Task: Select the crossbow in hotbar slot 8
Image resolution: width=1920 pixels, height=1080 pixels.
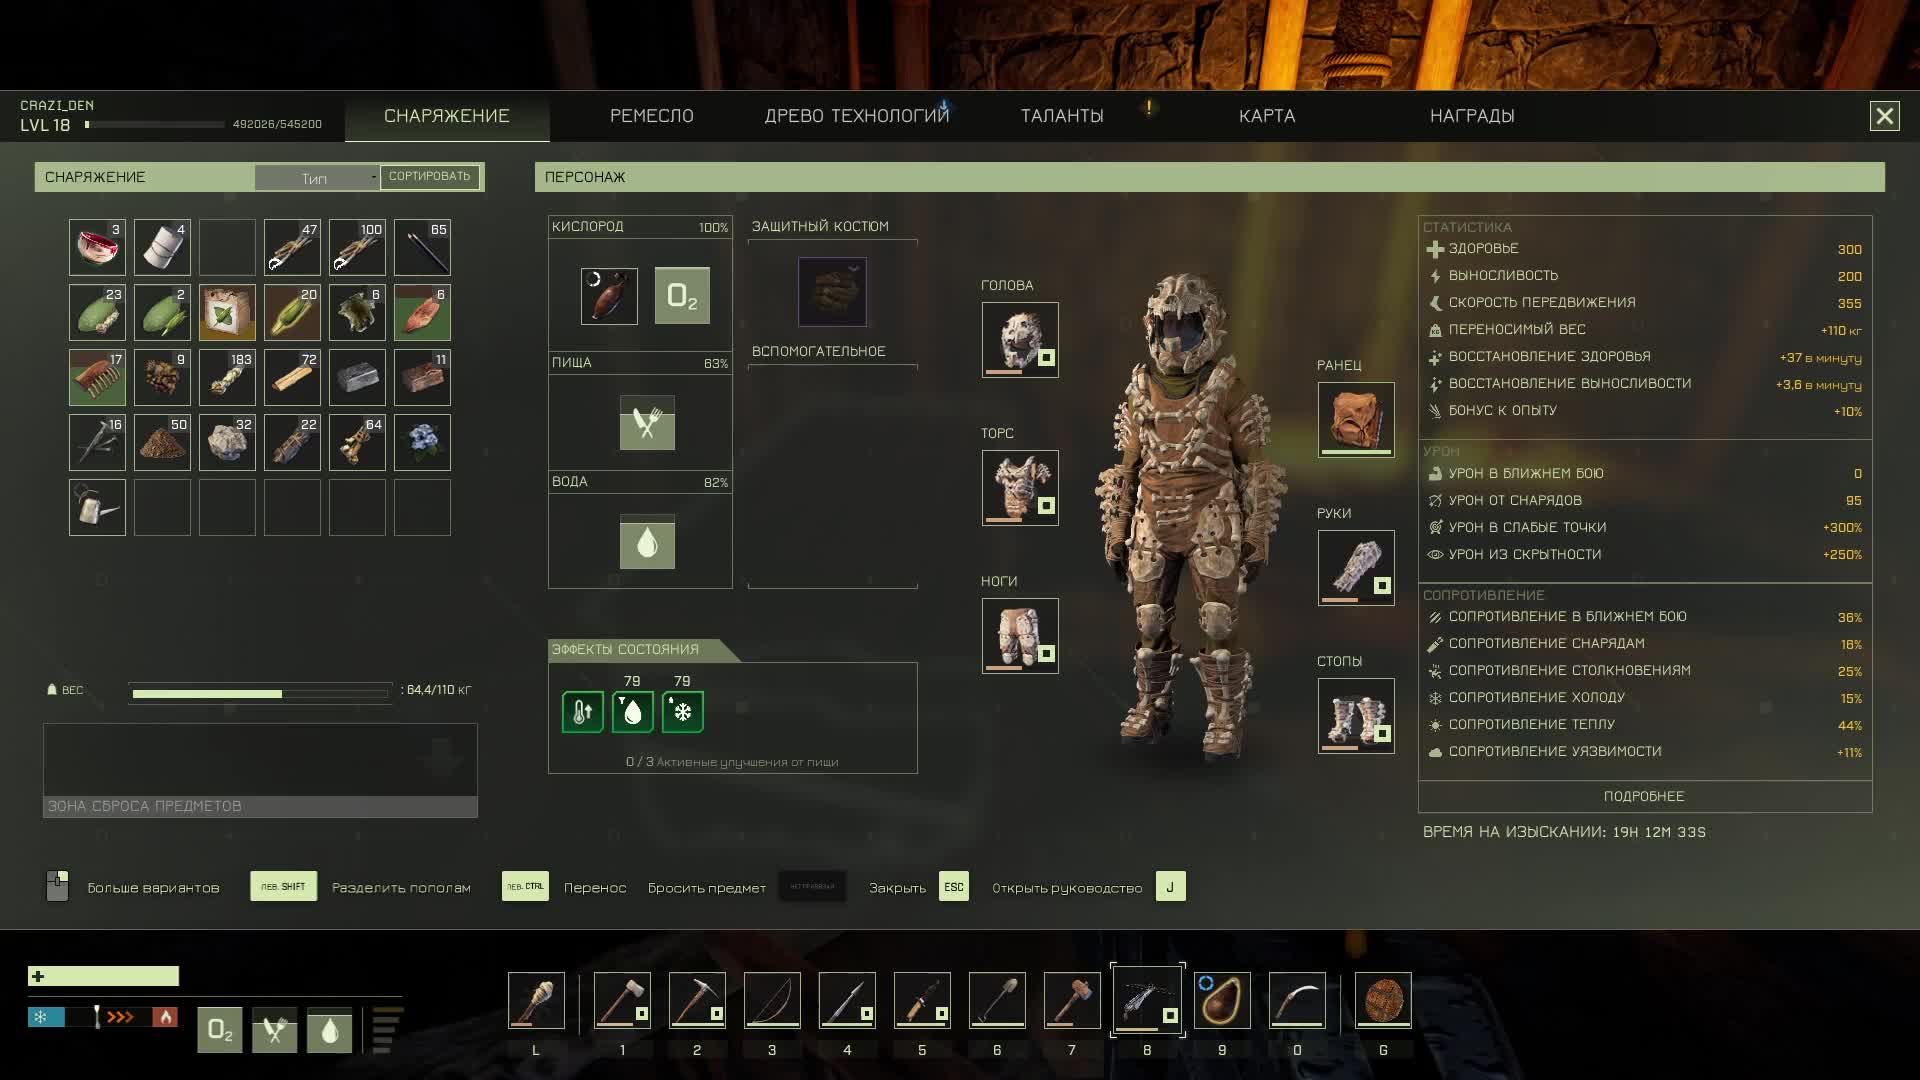Action: pyautogui.click(x=1147, y=1000)
